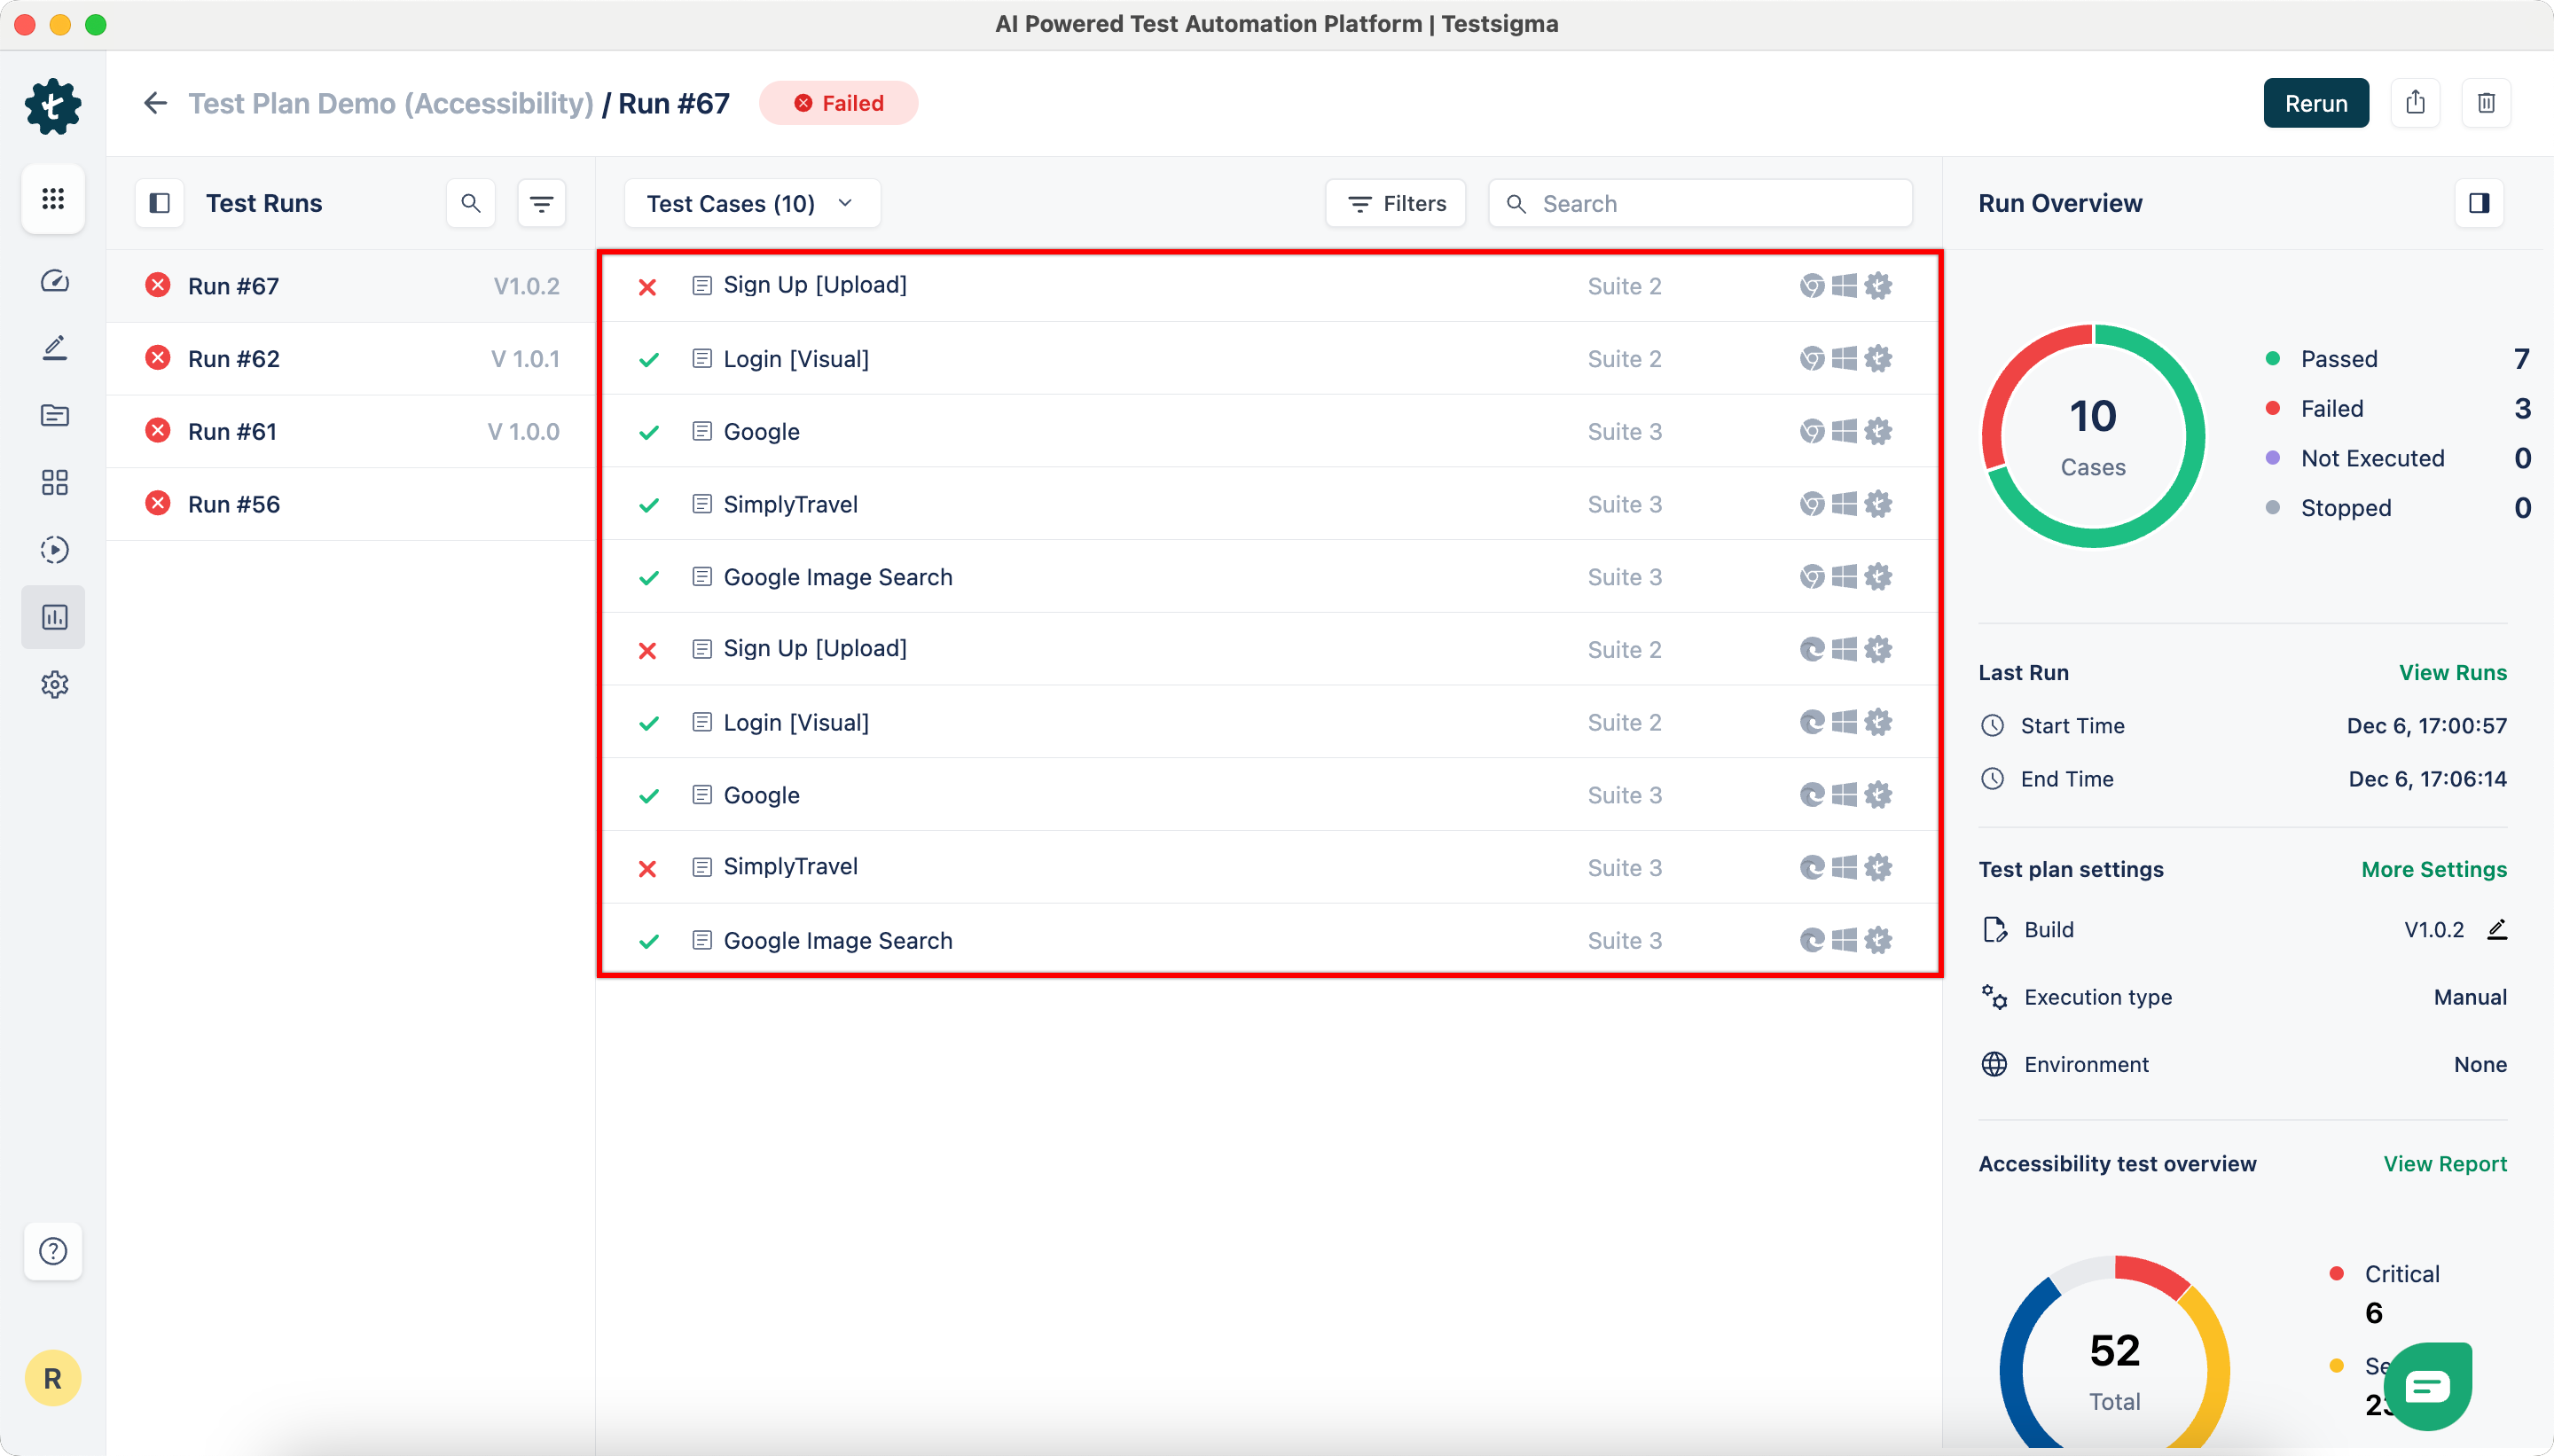
Task: Open the Testsigma dashboard icon in sidebar
Action: (x=54, y=282)
